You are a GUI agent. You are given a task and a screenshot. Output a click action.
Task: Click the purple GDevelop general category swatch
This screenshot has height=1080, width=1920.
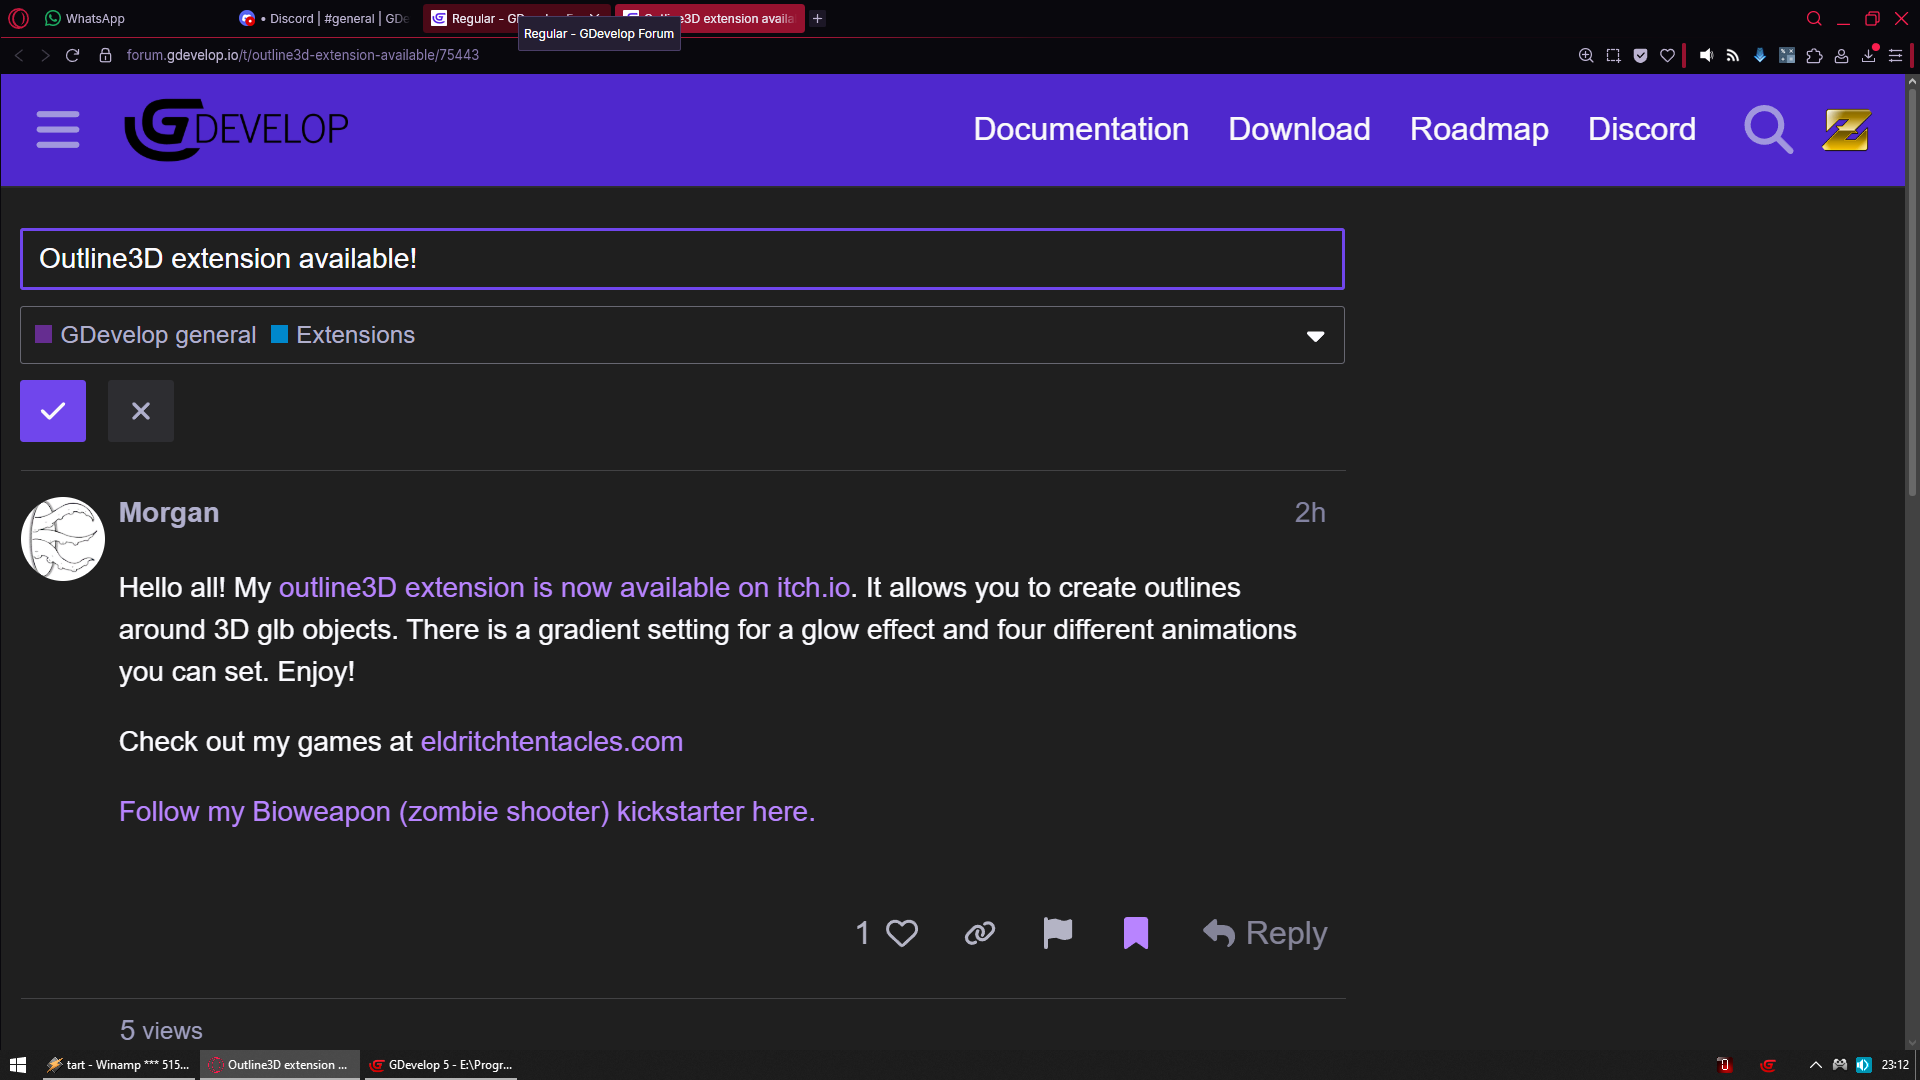point(43,335)
